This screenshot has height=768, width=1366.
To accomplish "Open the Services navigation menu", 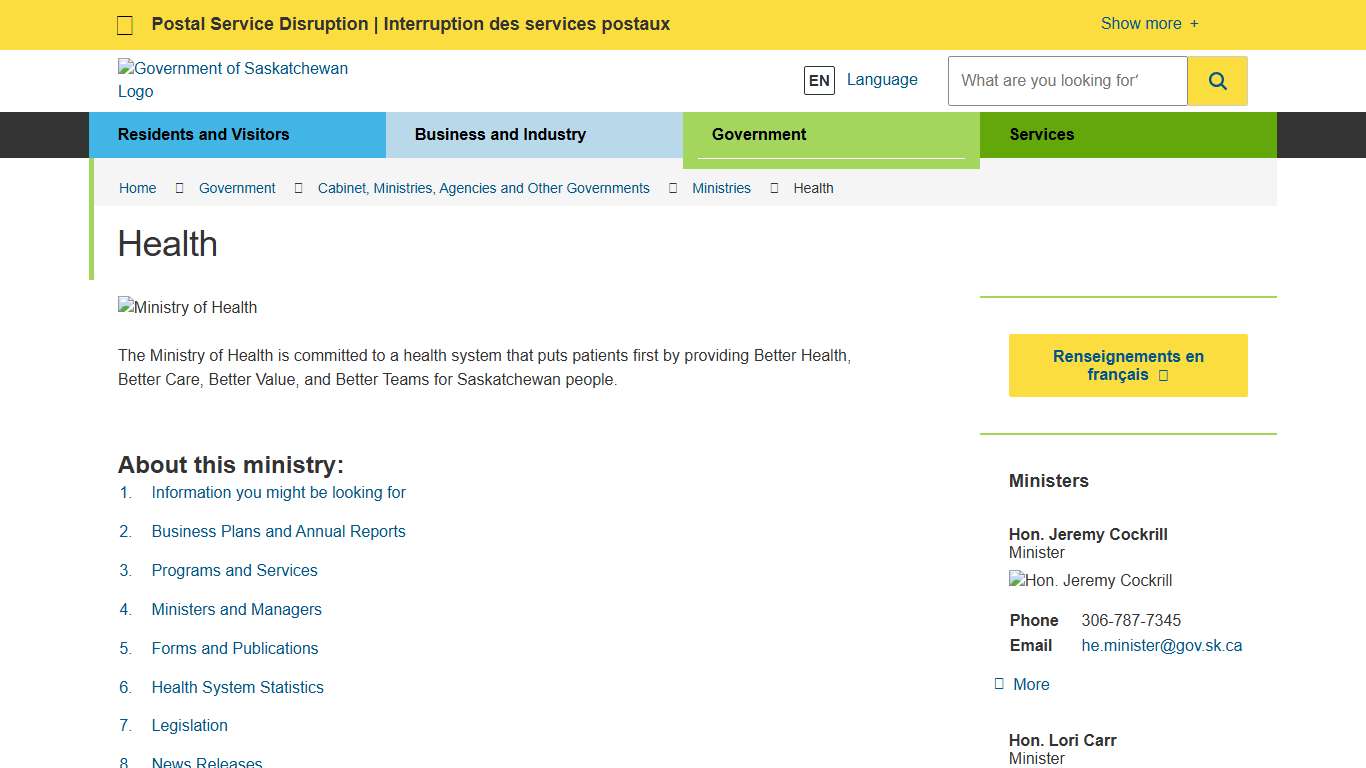I will pyautogui.click(x=1042, y=134).
